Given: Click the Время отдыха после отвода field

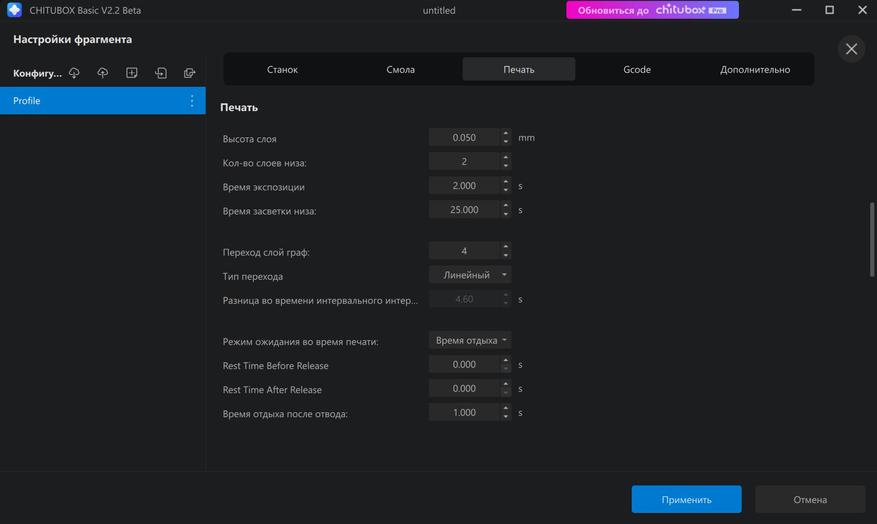Looking at the screenshot, I should (464, 413).
